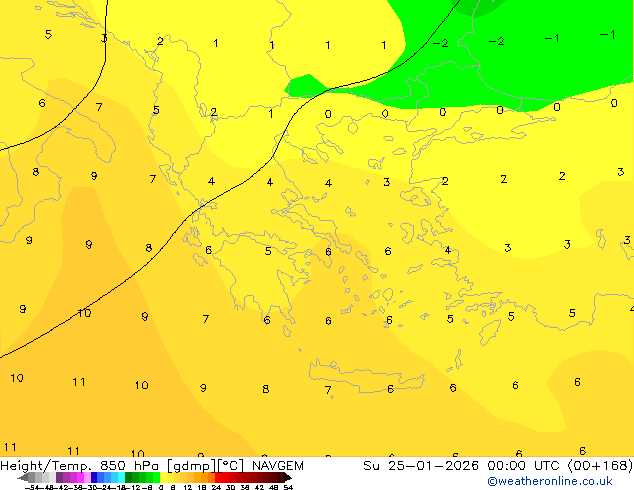Click the temperature color scale bar
The width and height of the screenshot is (634, 490).
[154, 477]
